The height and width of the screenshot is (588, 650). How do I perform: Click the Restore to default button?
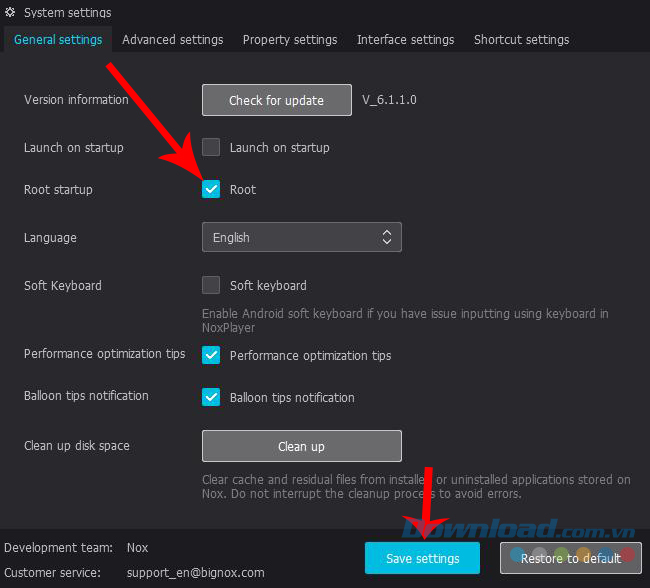point(571,558)
